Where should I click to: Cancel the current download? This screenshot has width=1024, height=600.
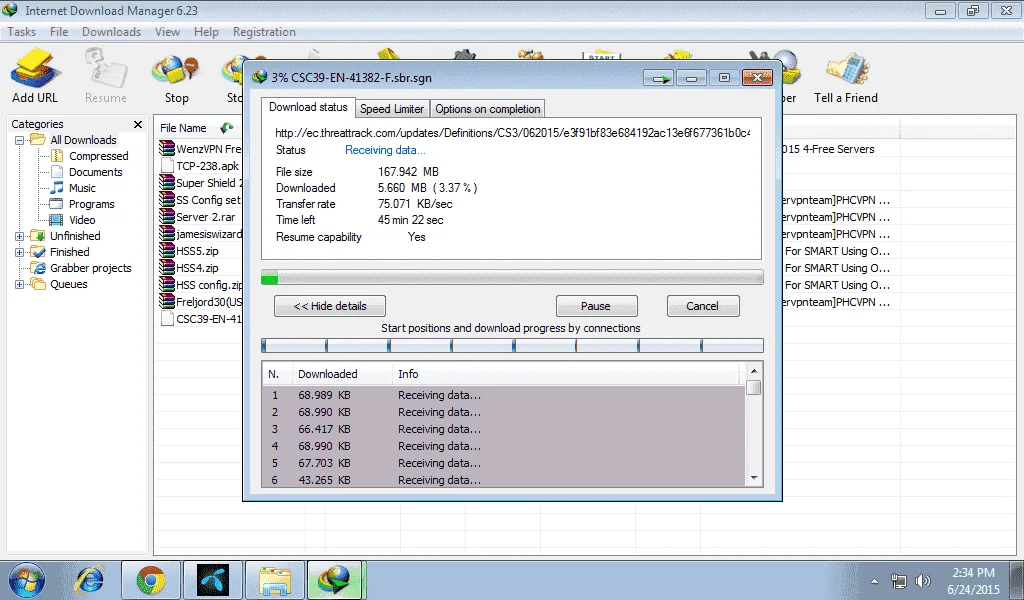(703, 306)
